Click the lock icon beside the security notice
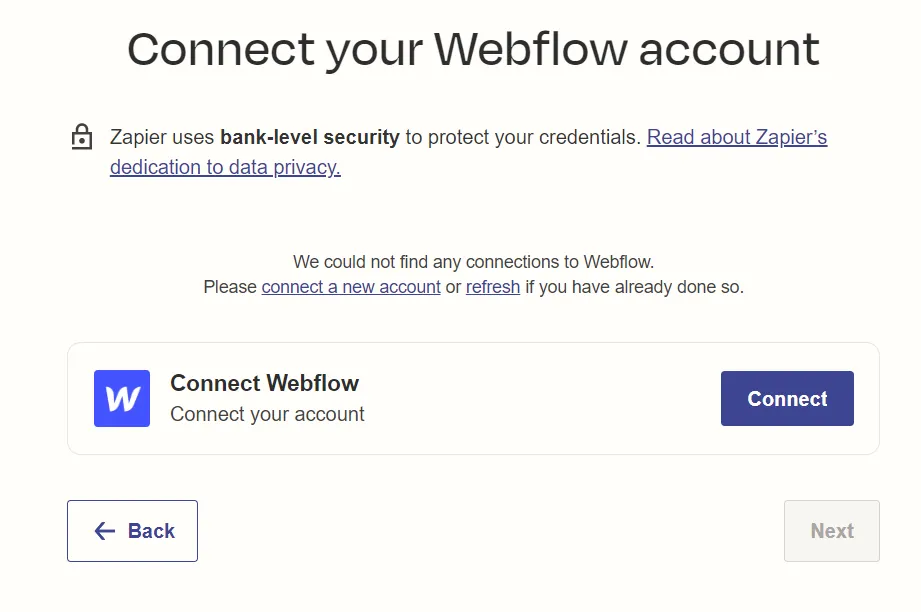Viewport: 921px width, 612px height. [81, 137]
